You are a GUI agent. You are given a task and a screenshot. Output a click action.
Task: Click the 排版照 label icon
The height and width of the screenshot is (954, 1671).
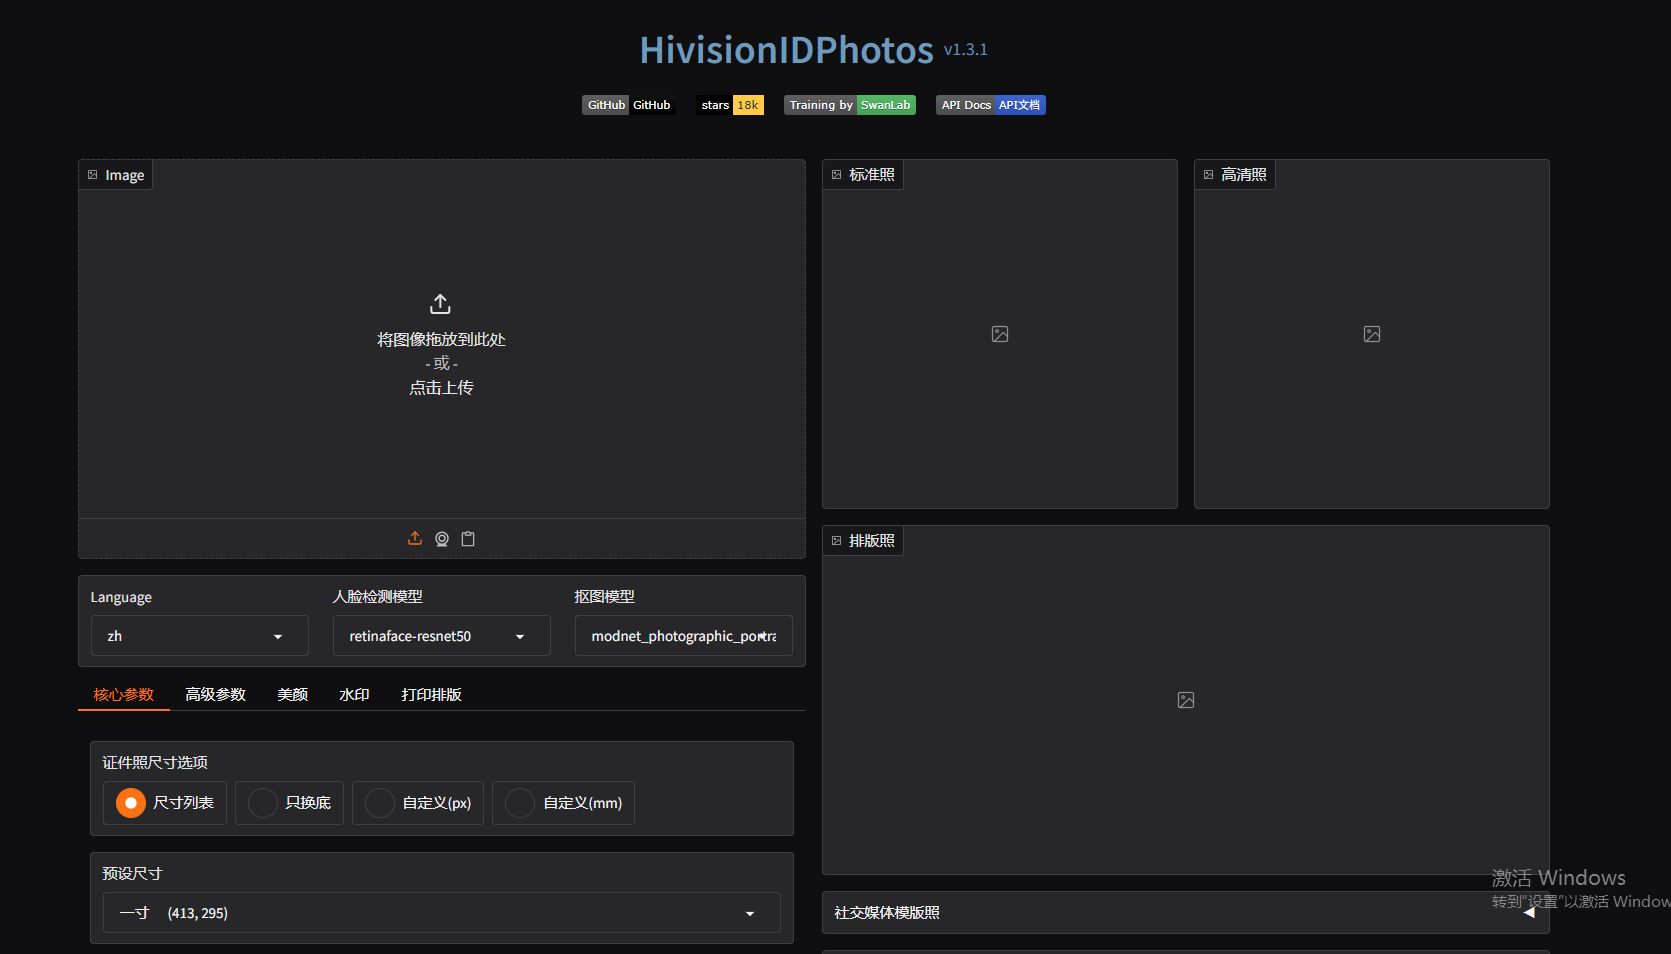click(x=837, y=541)
